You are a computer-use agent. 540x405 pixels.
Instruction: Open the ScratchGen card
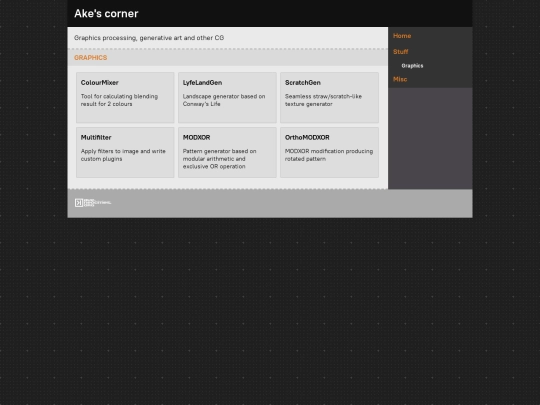(329, 97)
